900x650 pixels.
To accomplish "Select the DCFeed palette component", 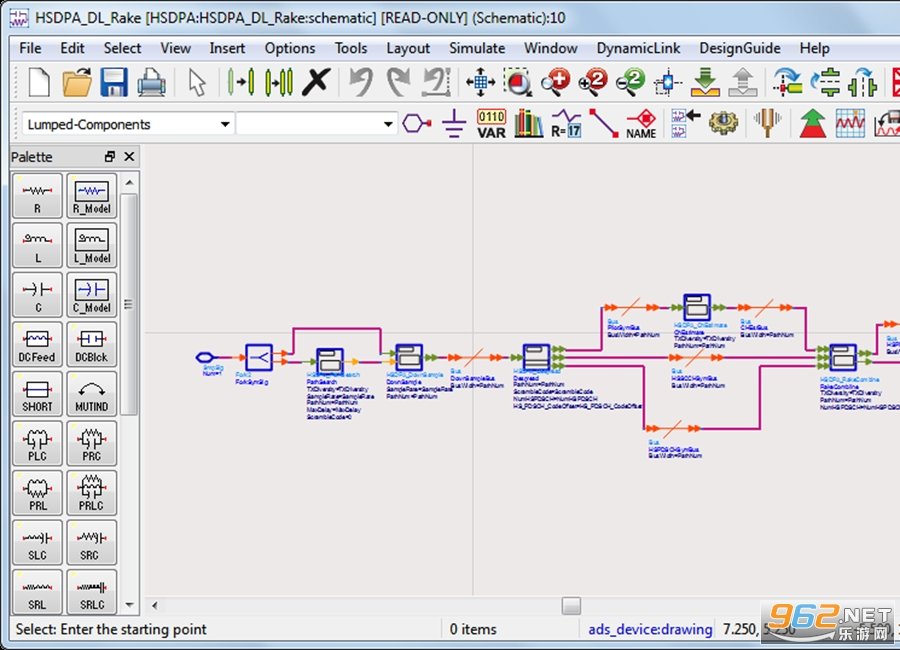I will (37, 344).
